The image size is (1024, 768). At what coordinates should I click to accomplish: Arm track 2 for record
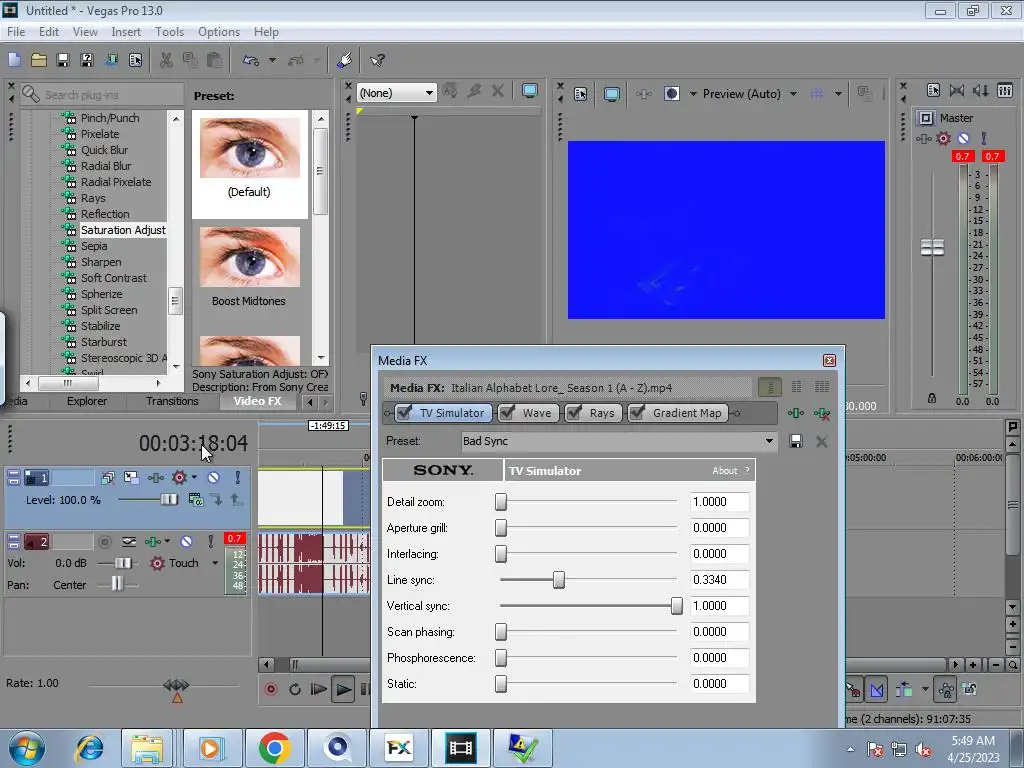(x=104, y=541)
